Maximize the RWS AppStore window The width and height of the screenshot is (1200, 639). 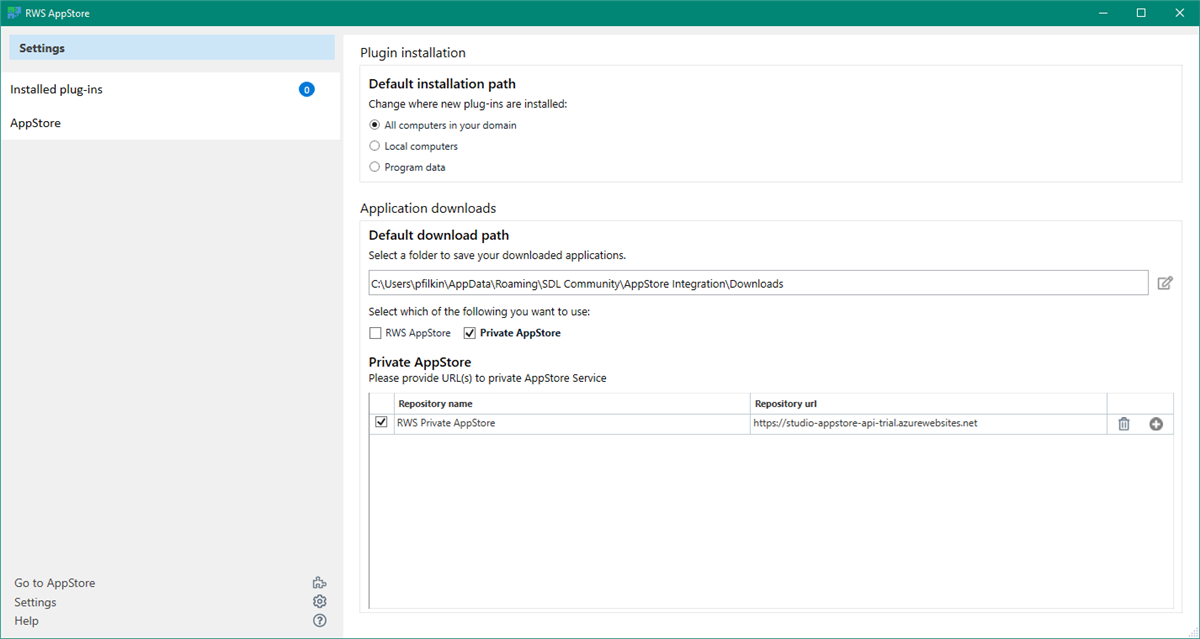1141,13
